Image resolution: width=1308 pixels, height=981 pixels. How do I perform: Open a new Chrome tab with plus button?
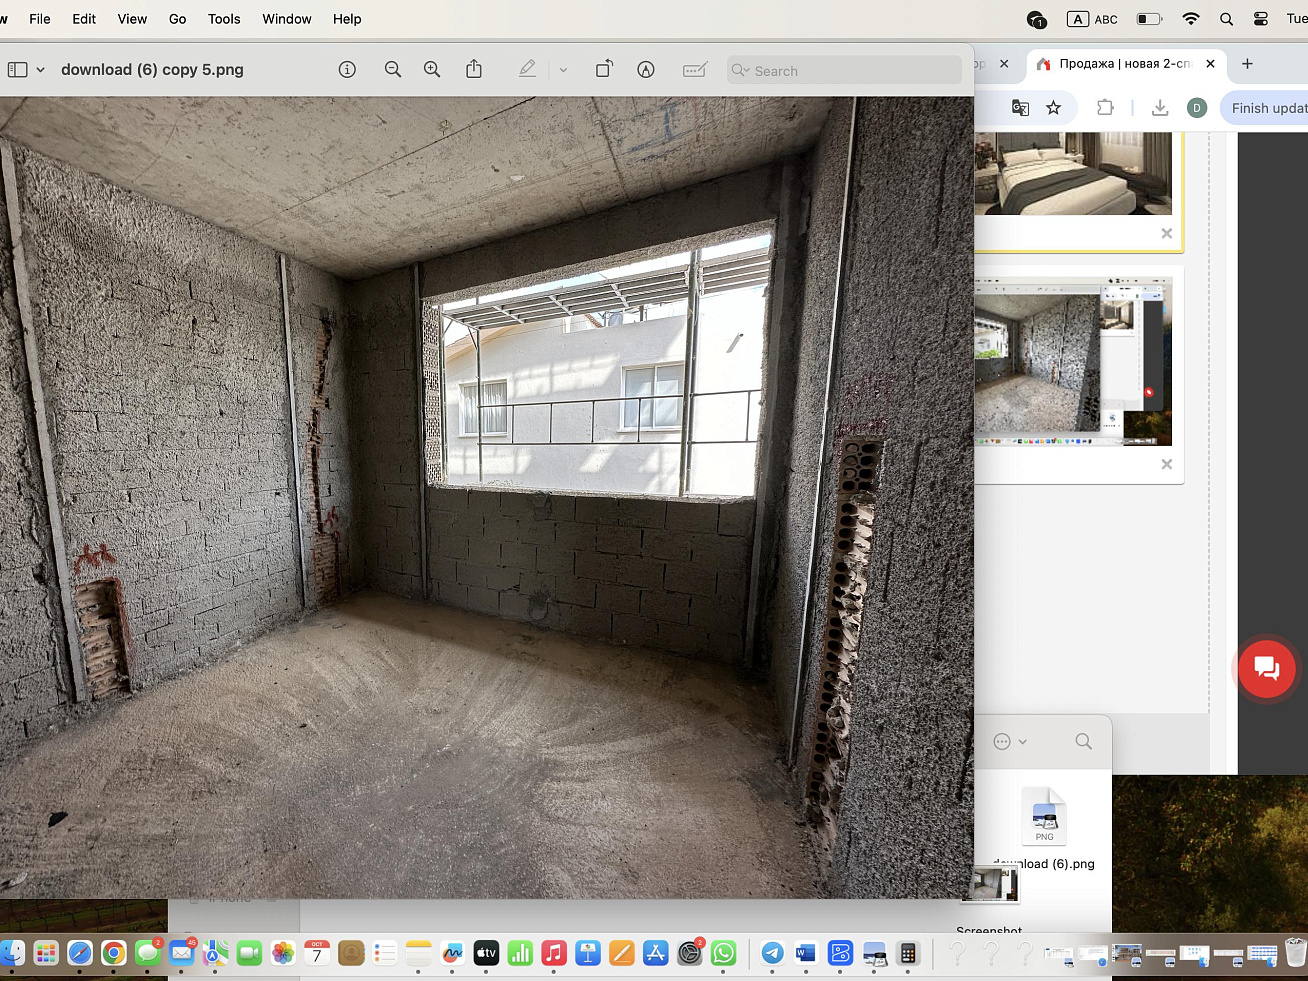(x=1247, y=64)
